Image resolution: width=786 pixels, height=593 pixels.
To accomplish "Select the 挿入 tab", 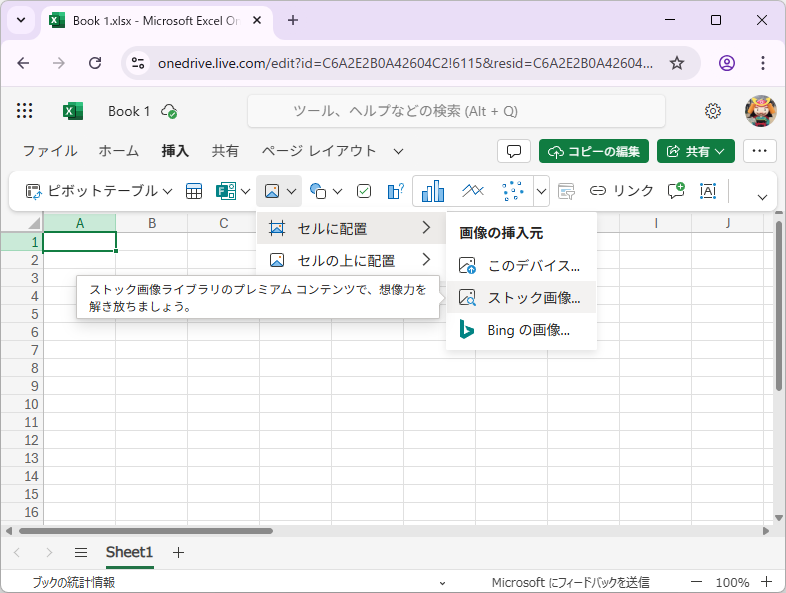I will (x=175, y=151).
